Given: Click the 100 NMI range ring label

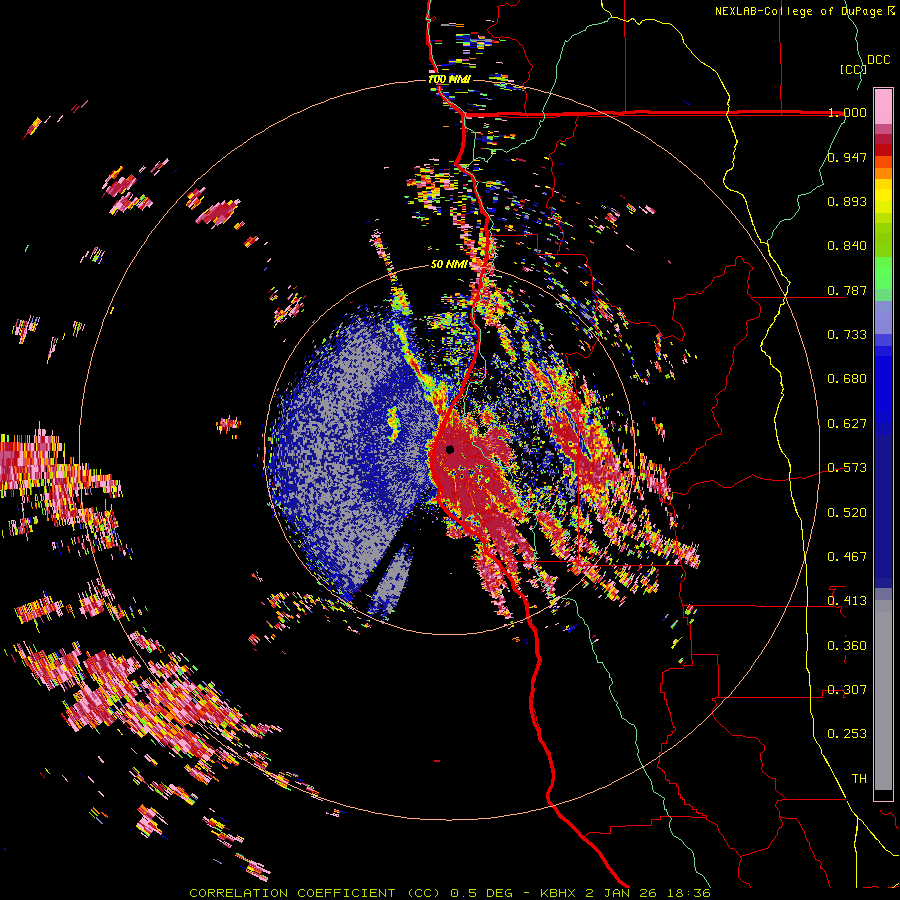Looking at the screenshot, I should [x=449, y=79].
